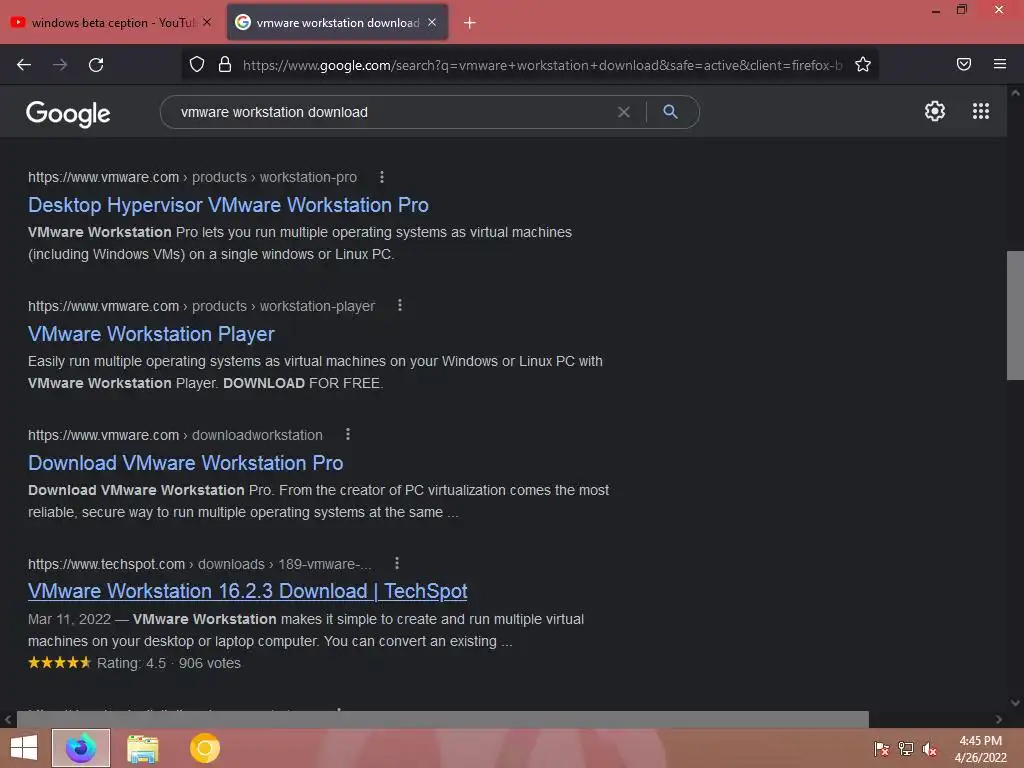Click the forward navigation arrow
Viewport: 1024px width, 768px height.
click(60, 65)
